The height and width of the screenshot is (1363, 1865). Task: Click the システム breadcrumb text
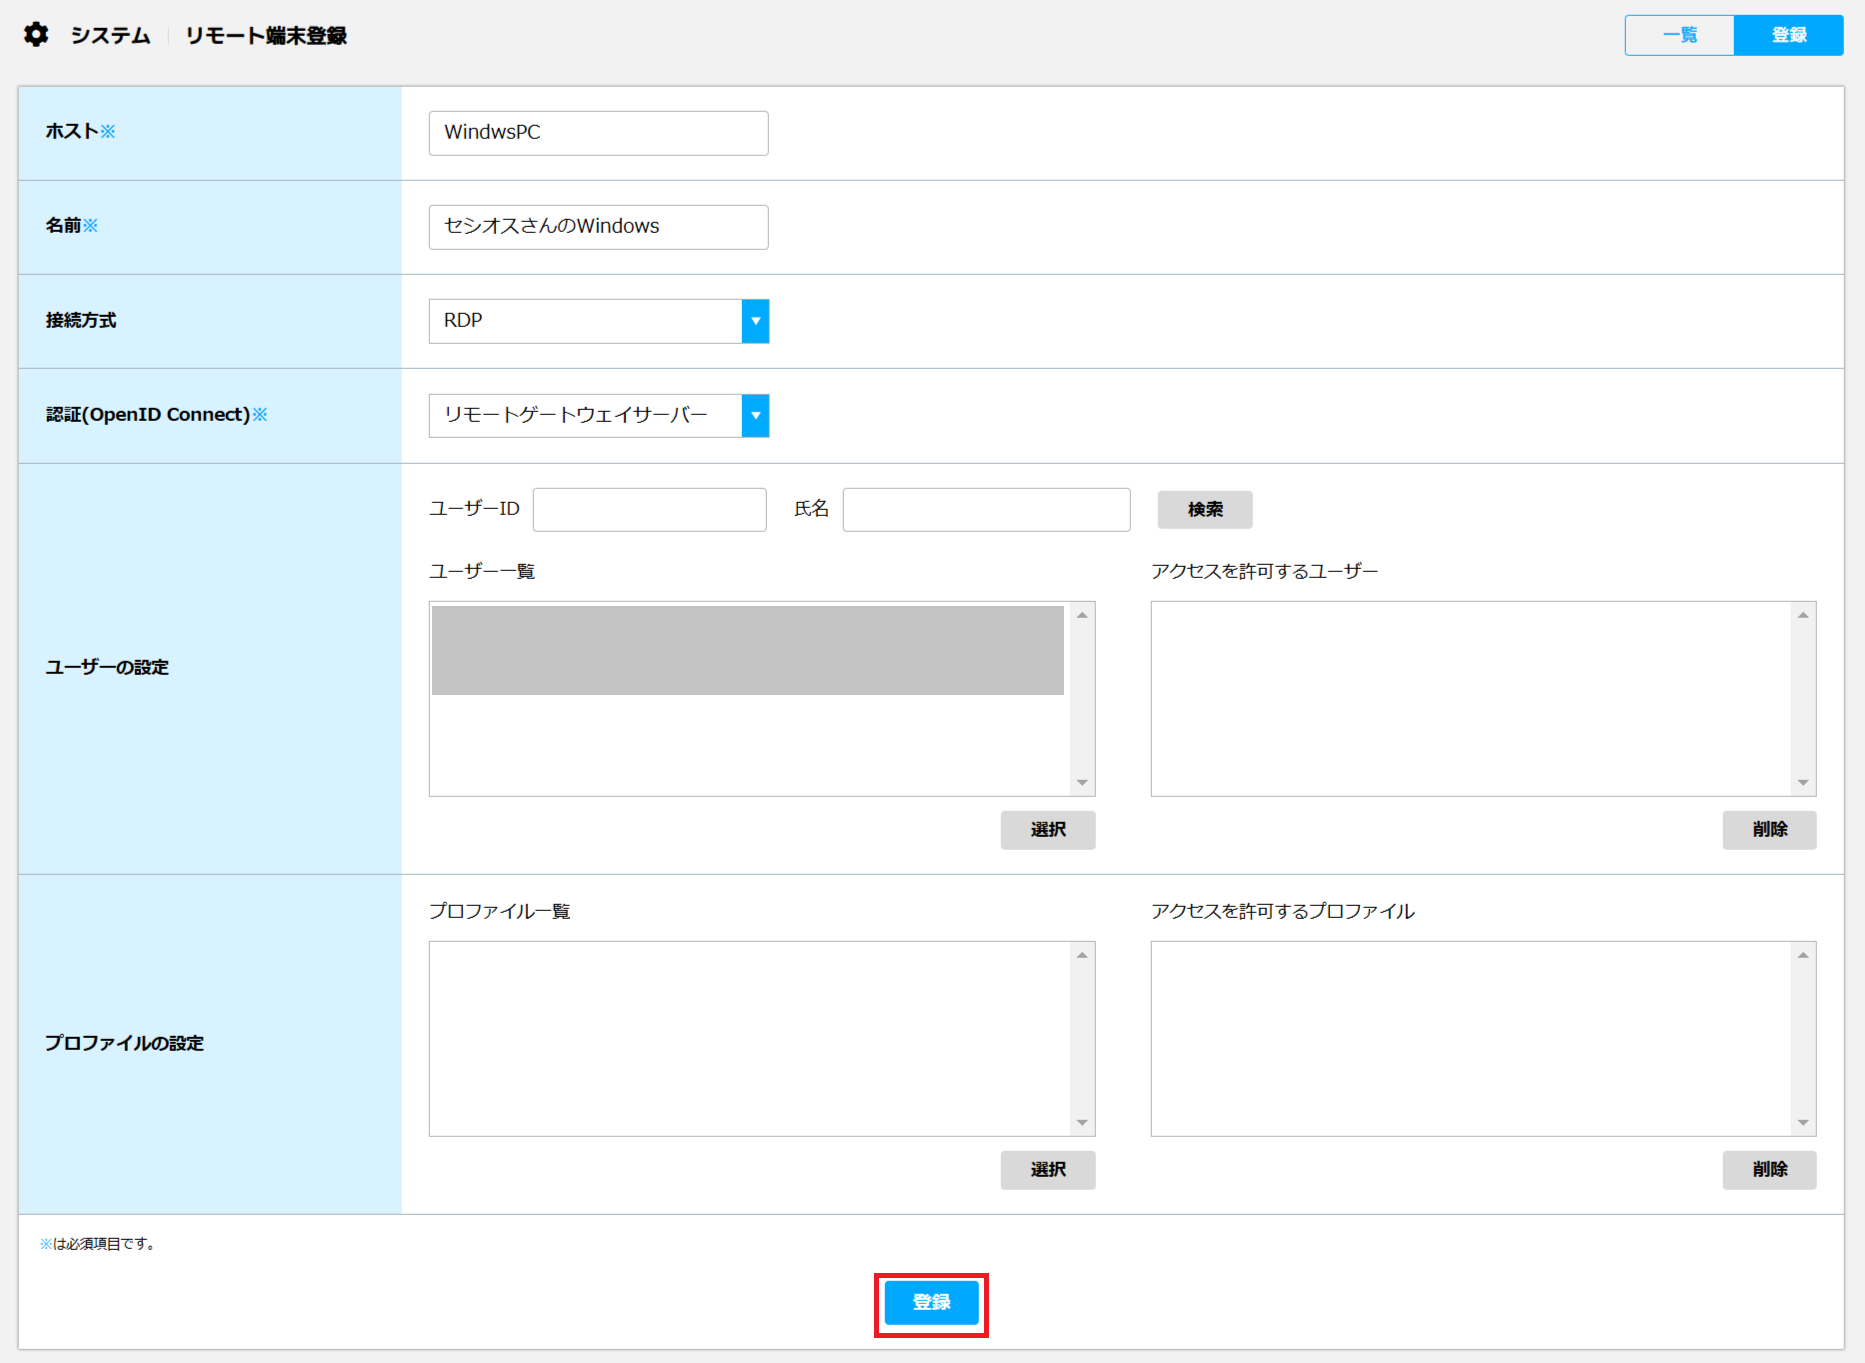110,36
